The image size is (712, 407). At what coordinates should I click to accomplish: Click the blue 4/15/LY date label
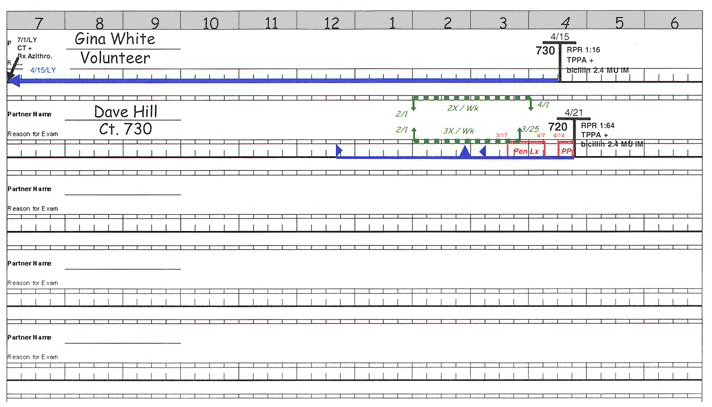(x=43, y=71)
